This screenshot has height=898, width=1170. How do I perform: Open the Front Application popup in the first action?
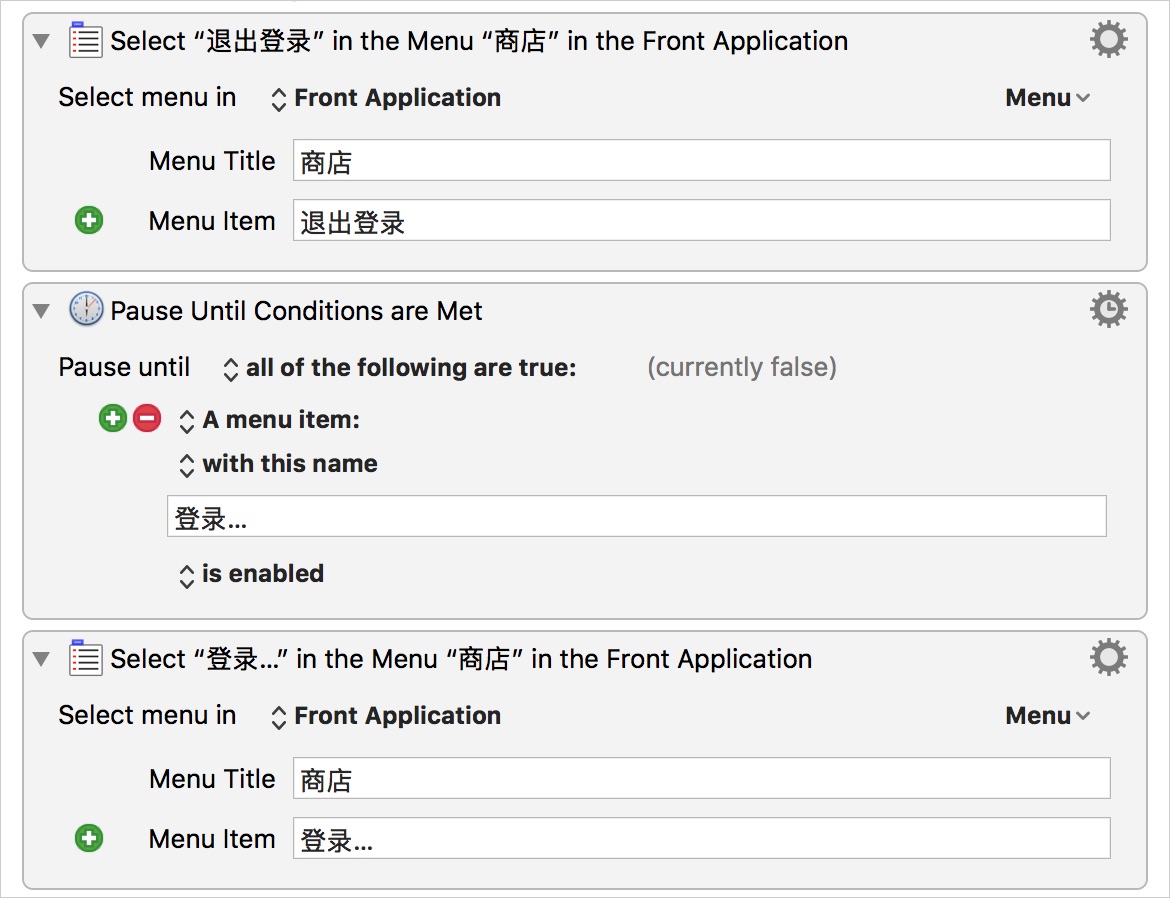386,98
